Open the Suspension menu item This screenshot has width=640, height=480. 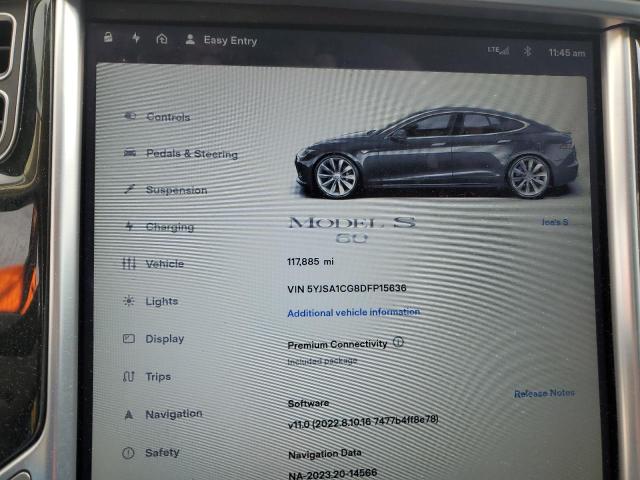point(176,190)
